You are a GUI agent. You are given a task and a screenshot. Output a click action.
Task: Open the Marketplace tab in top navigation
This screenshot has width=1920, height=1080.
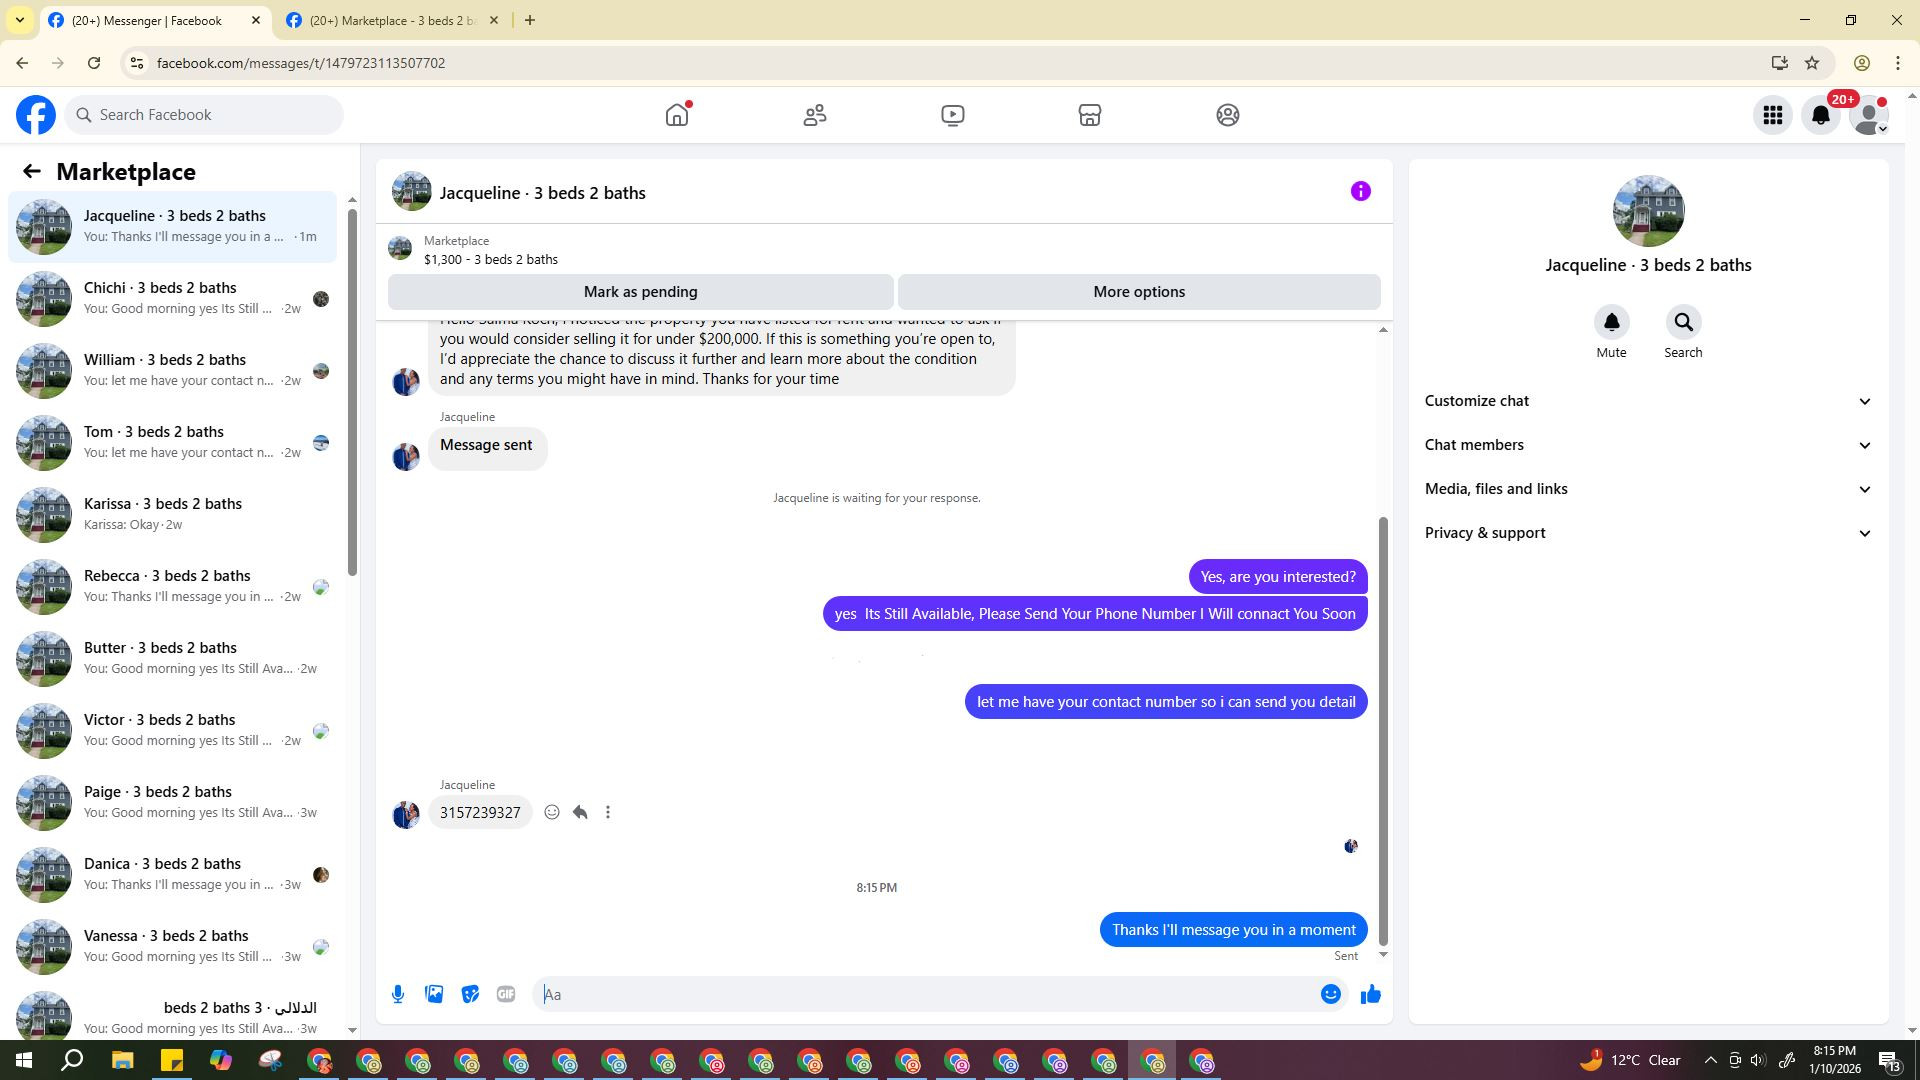pyautogui.click(x=1089, y=115)
